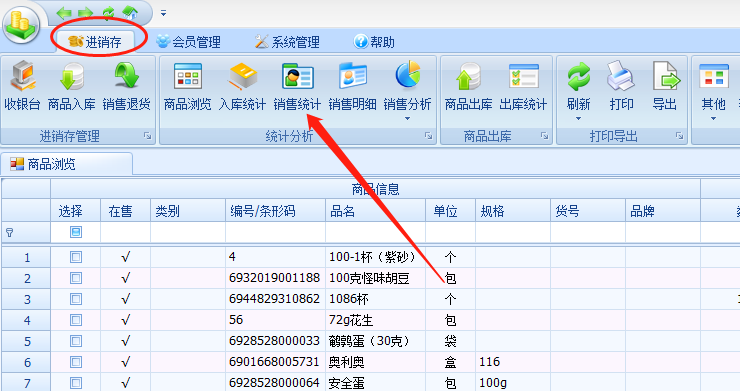Click the 编号/条形码 filter input cell
Screen dimensions: 740x391
pyautogui.click(x=276, y=232)
